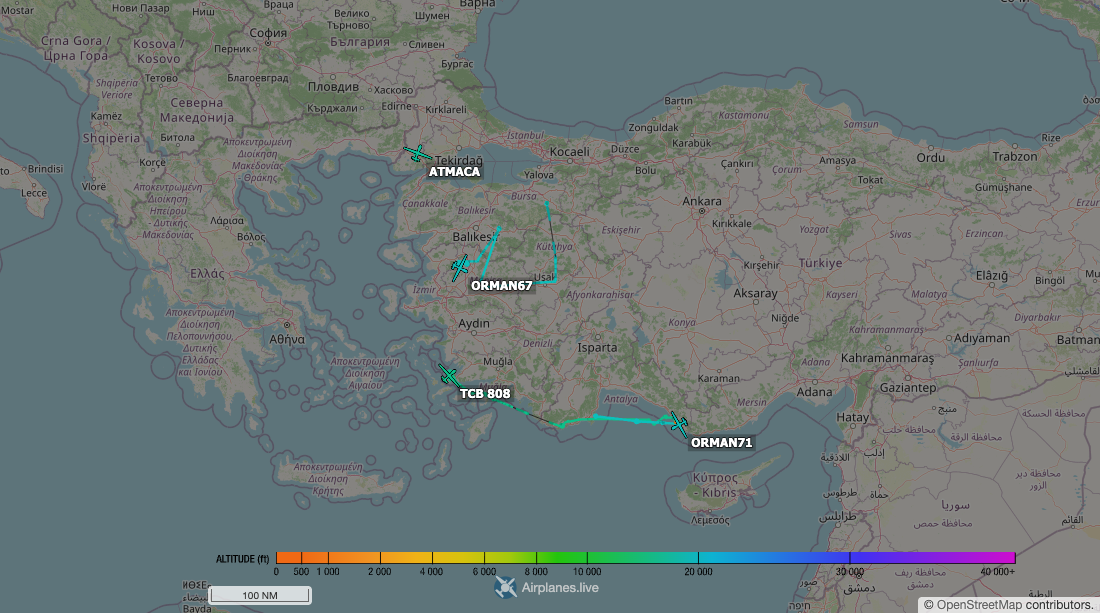Select the ORMAN67 aircraft icon

click(460, 267)
